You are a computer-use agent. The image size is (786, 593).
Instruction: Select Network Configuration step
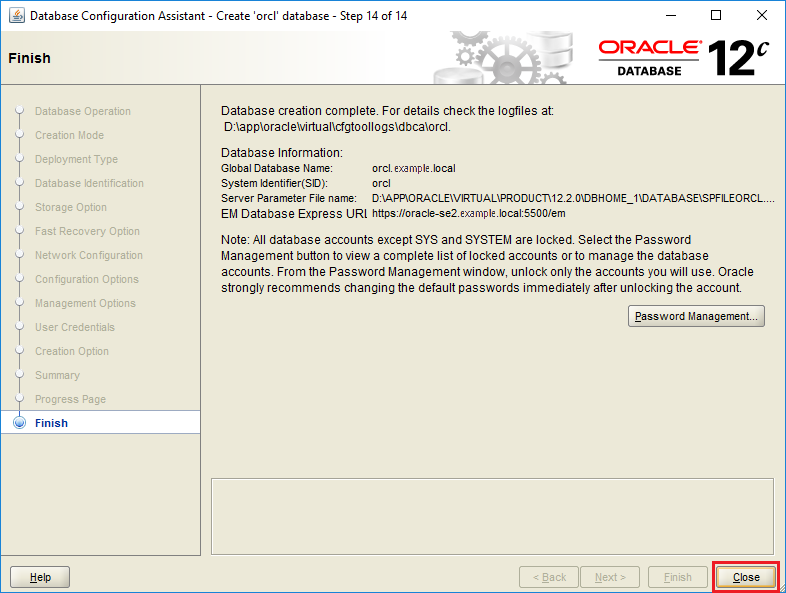[89, 255]
